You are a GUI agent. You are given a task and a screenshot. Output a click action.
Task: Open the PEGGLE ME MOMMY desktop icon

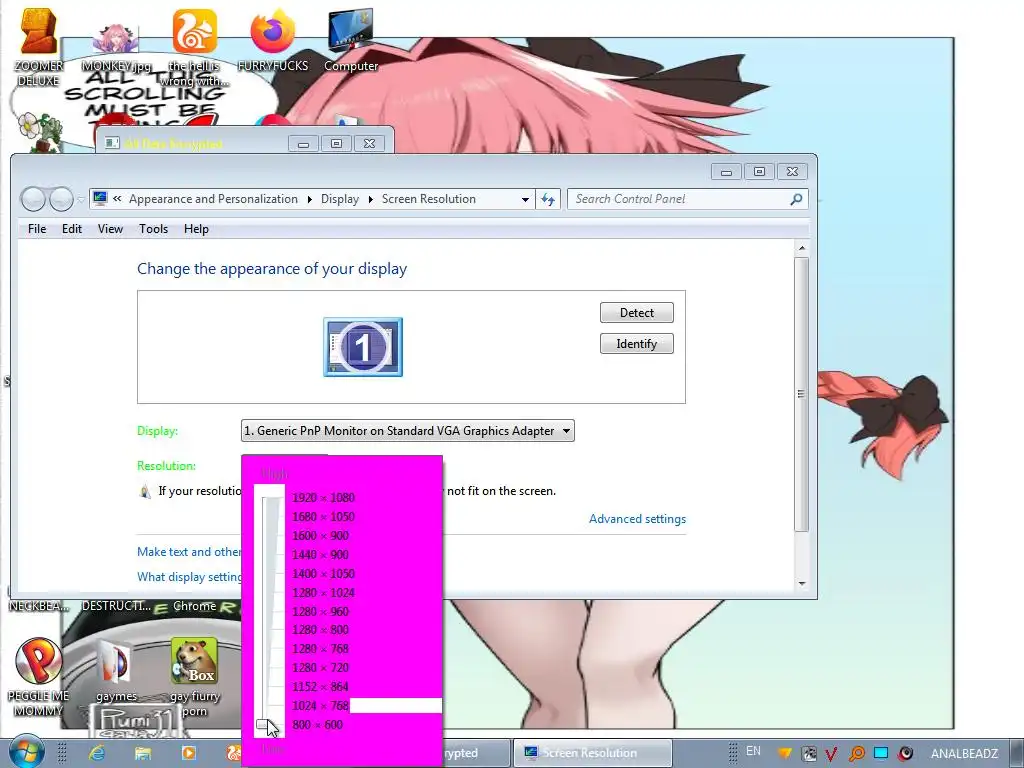(38, 677)
